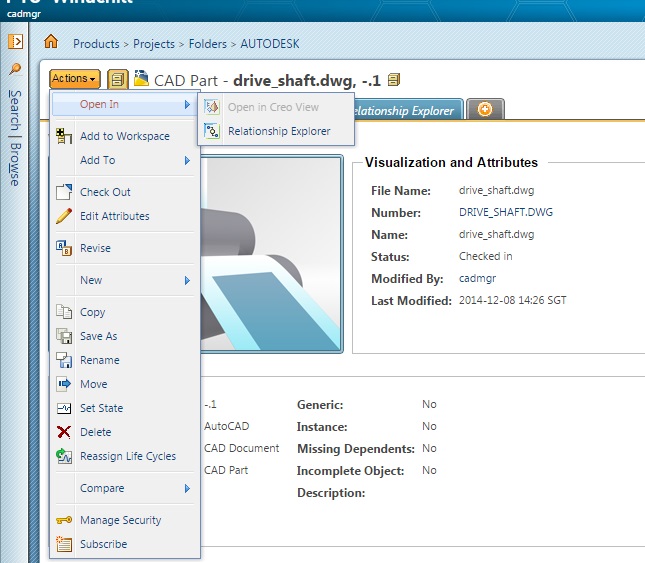Click the Home icon in the breadcrumb
Viewport: 645px width, 563px height.
pos(51,42)
